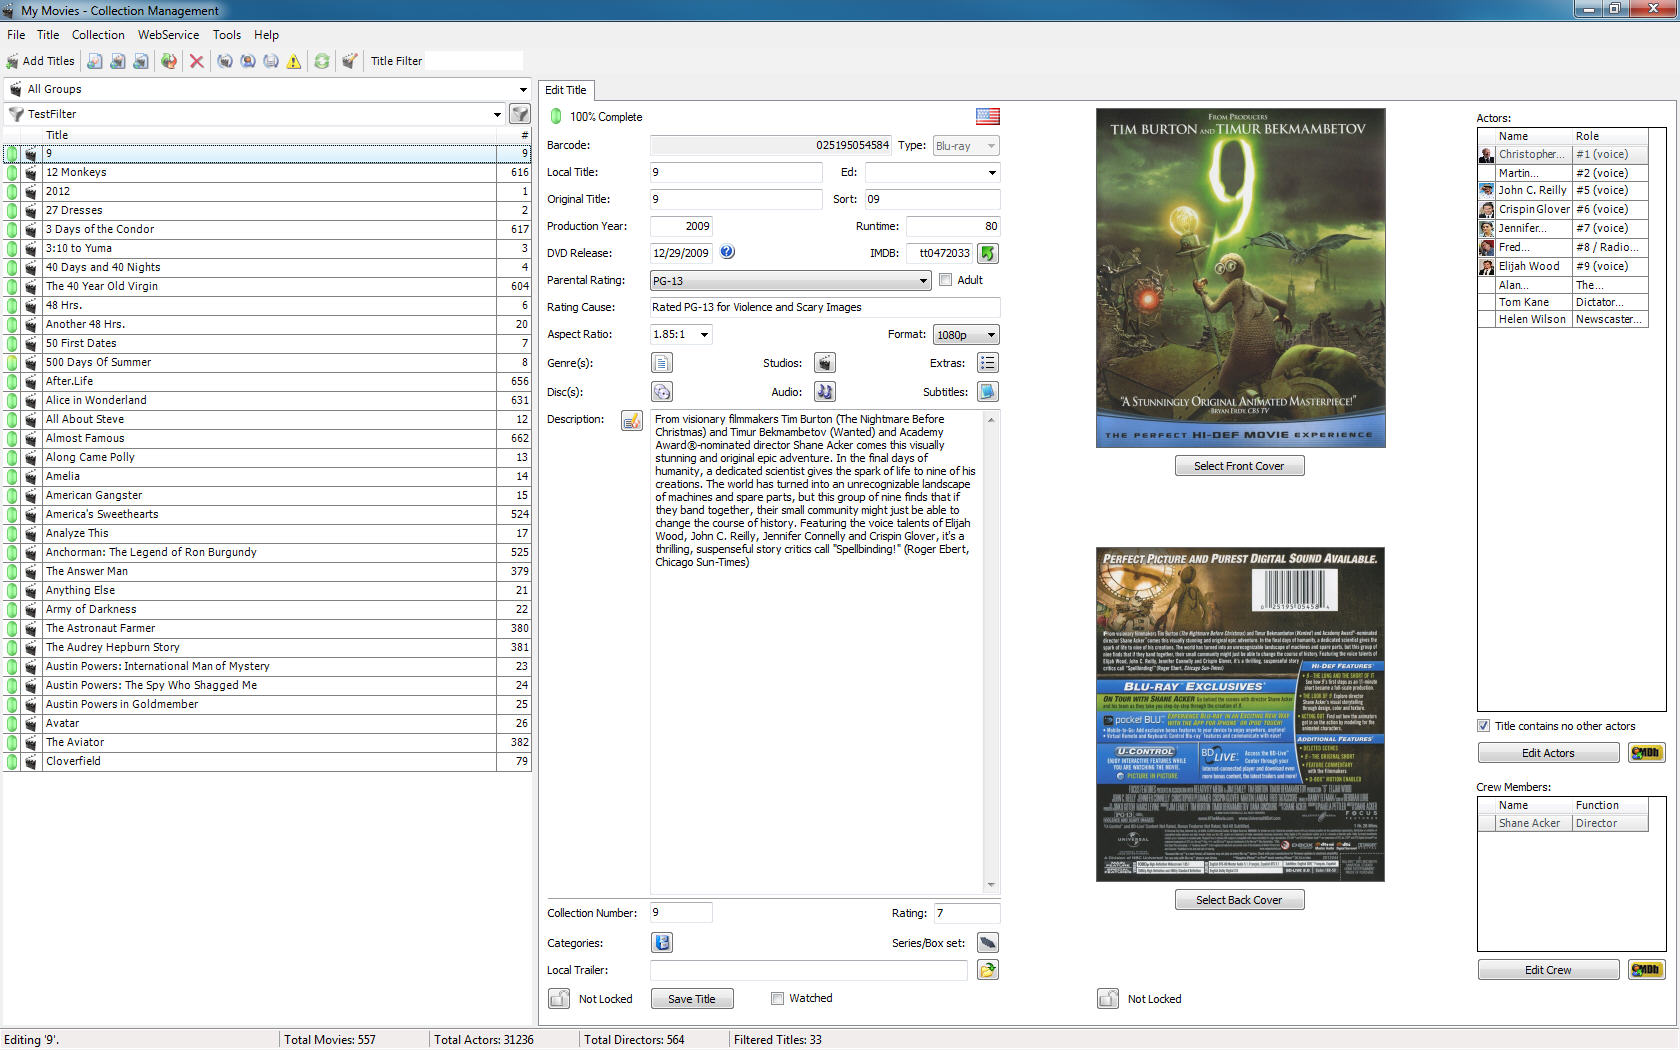Expand the All Groups dropdown
Image resolution: width=1680 pixels, height=1050 pixels.
tap(522, 89)
